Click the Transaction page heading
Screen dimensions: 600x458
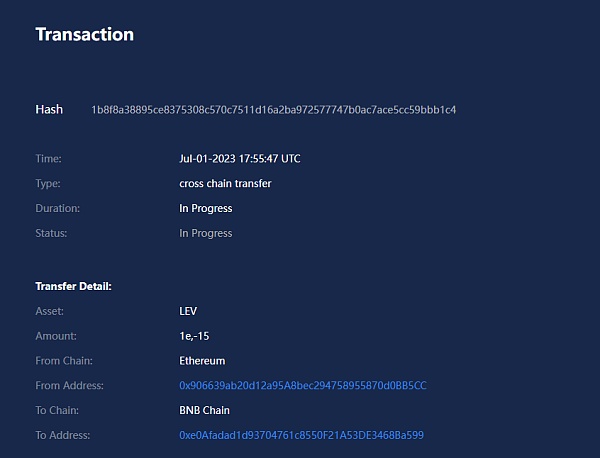(x=85, y=34)
